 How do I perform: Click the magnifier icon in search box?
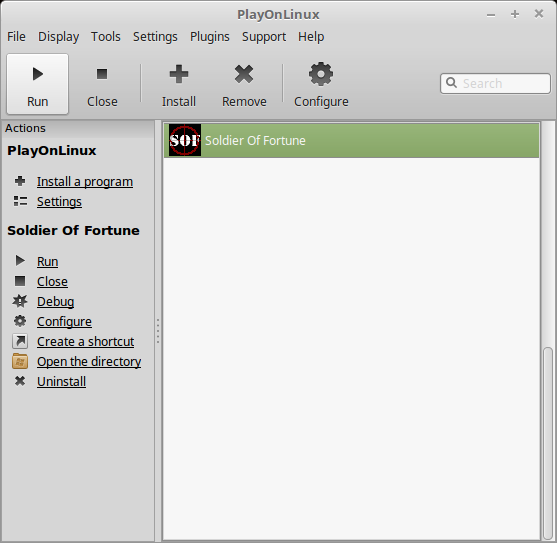click(x=451, y=82)
